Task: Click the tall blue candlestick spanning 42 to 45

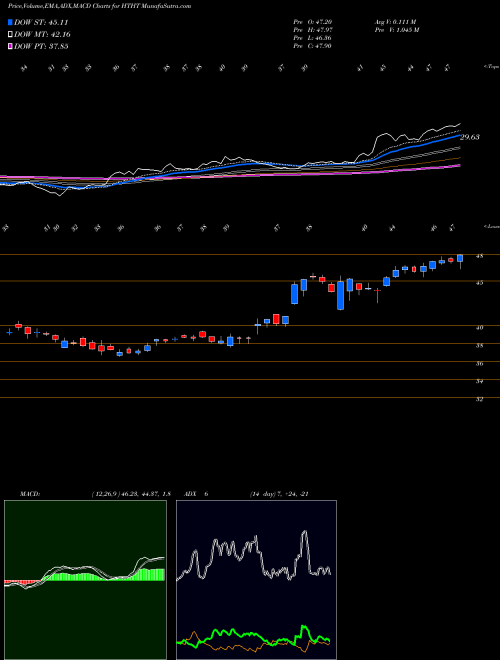Action: coord(340,295)
